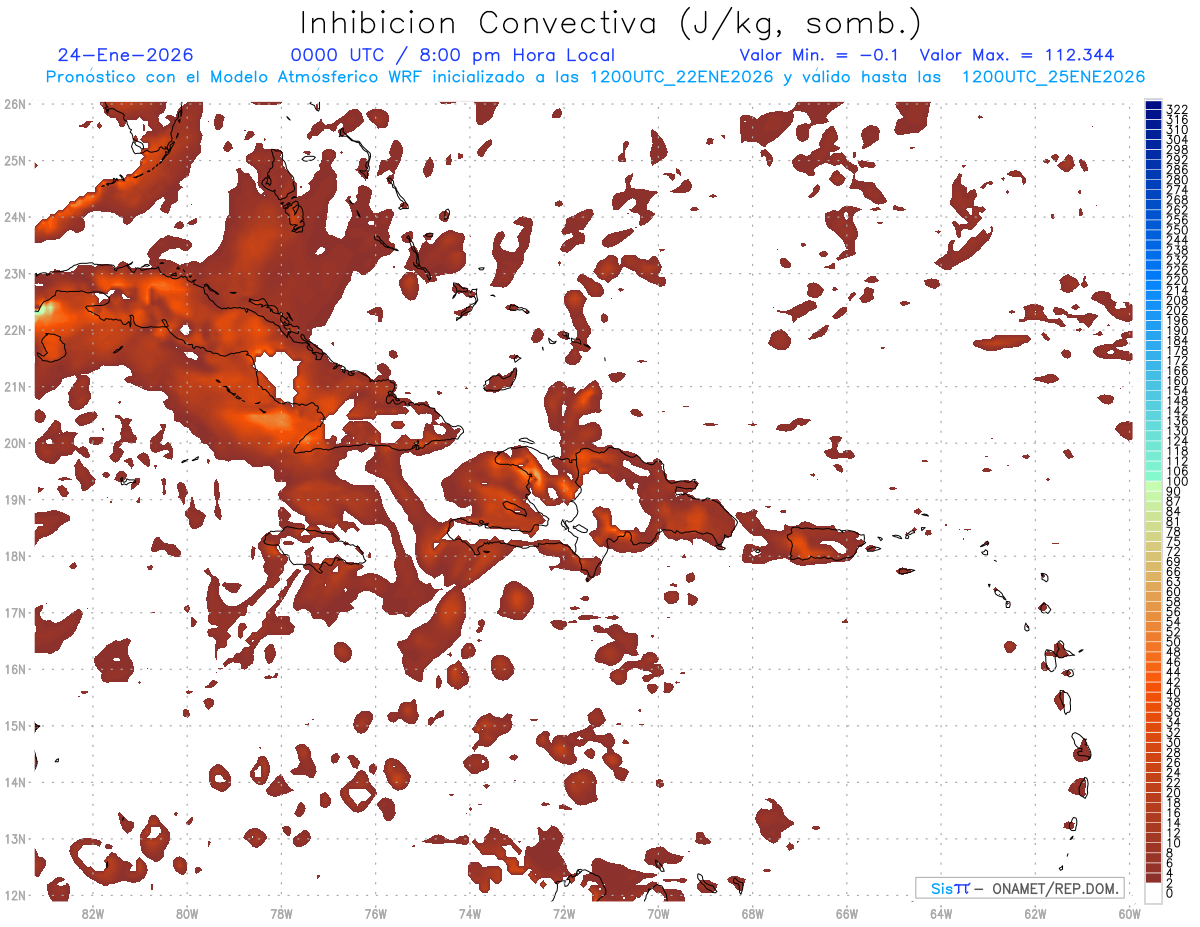Click the "20" colorbar value label
Image resolution: width=1200 pixels, height=927 pixels.
click(x=1174, y=793)
